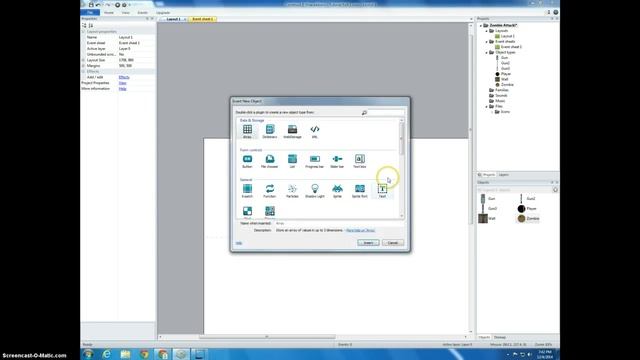Collapse the Event sheets folder in the project tree

click(487, 42)
